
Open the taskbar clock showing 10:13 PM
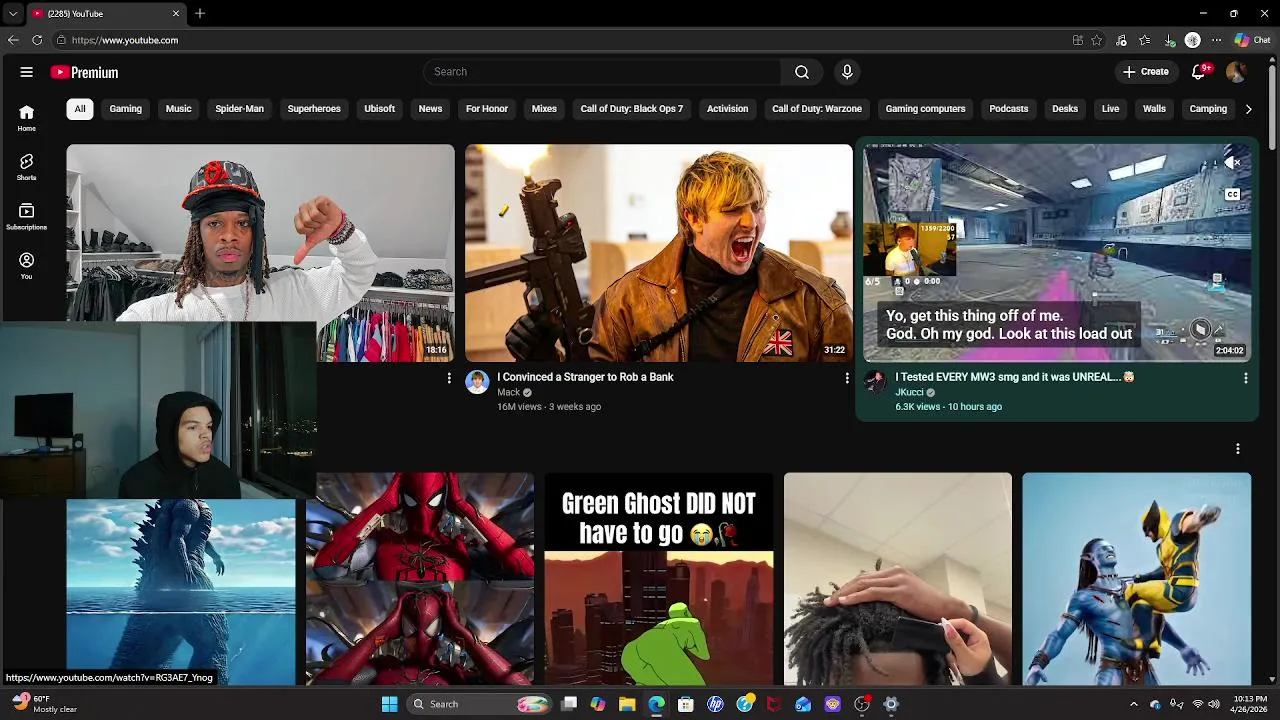pyautogui.click(x=1250, y=704)
